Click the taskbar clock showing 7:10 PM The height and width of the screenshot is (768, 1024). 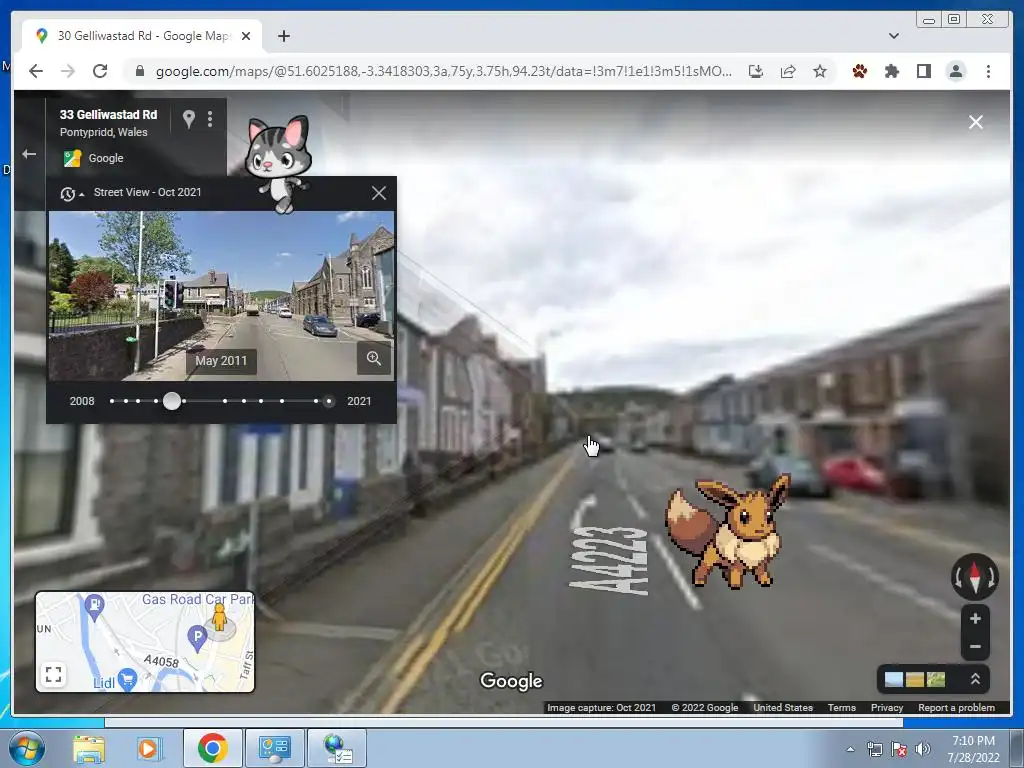point(973,749)
